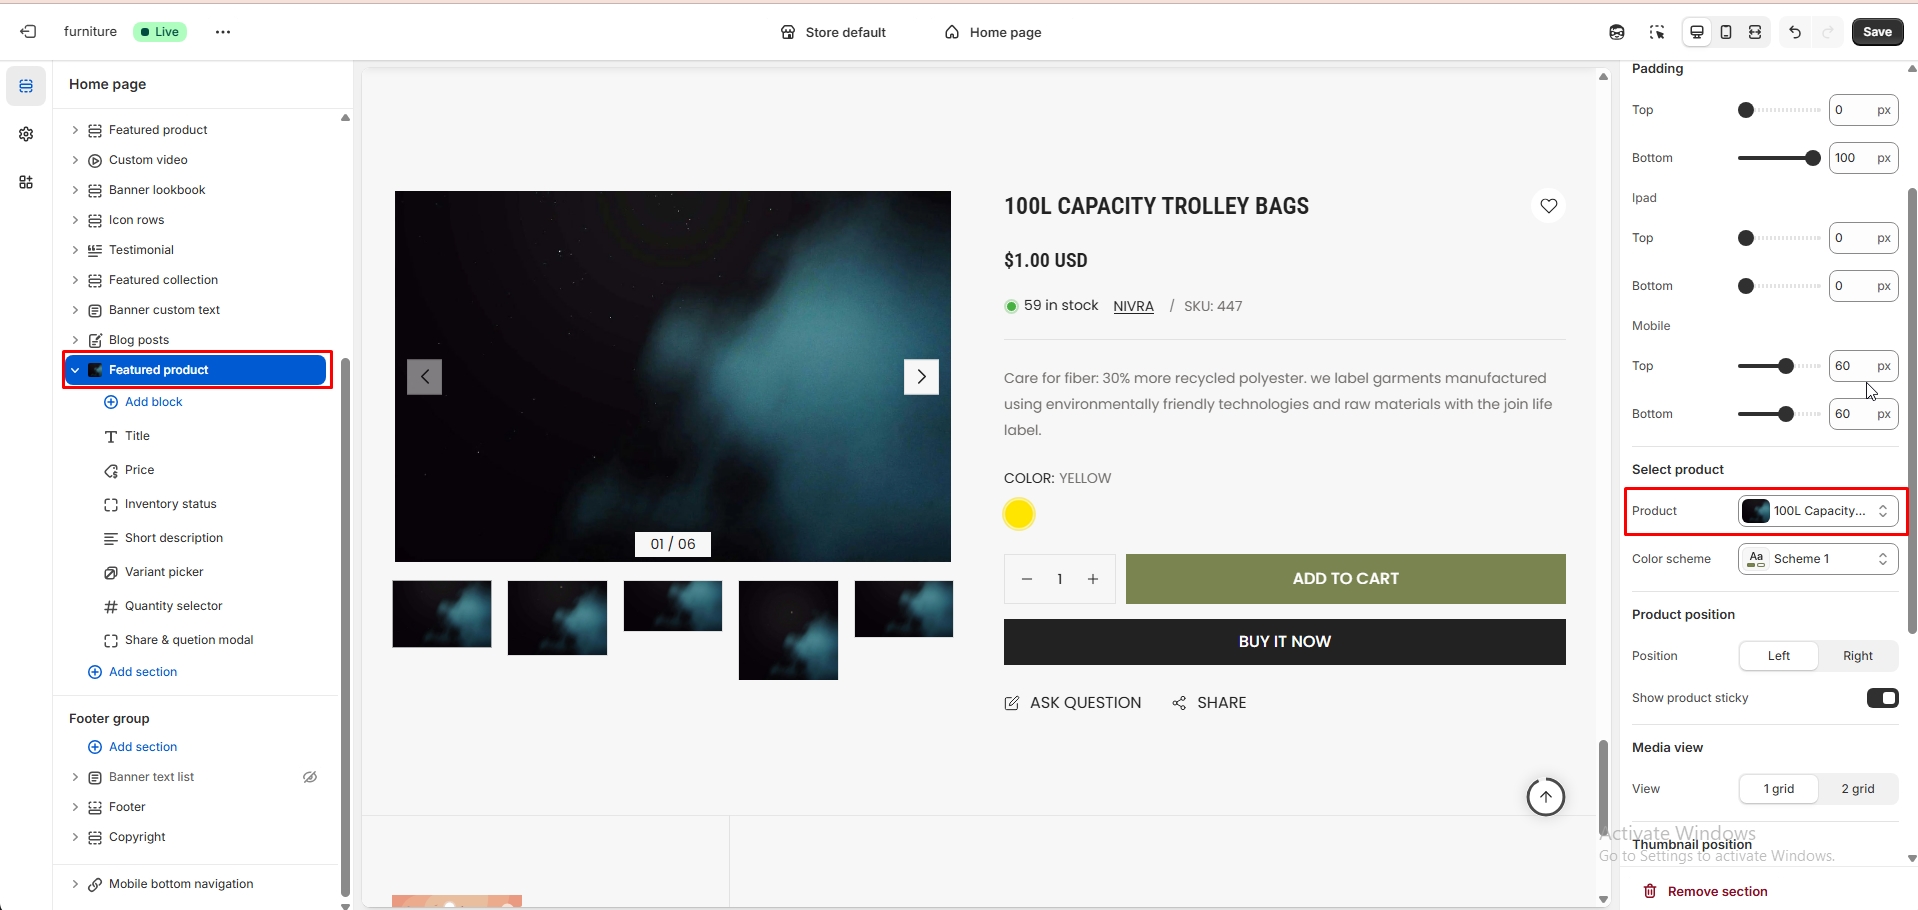The height and width of the screenshot is (910, 1918).
Task: Open the apps icon in sidebar
Action: click(26, 182)
